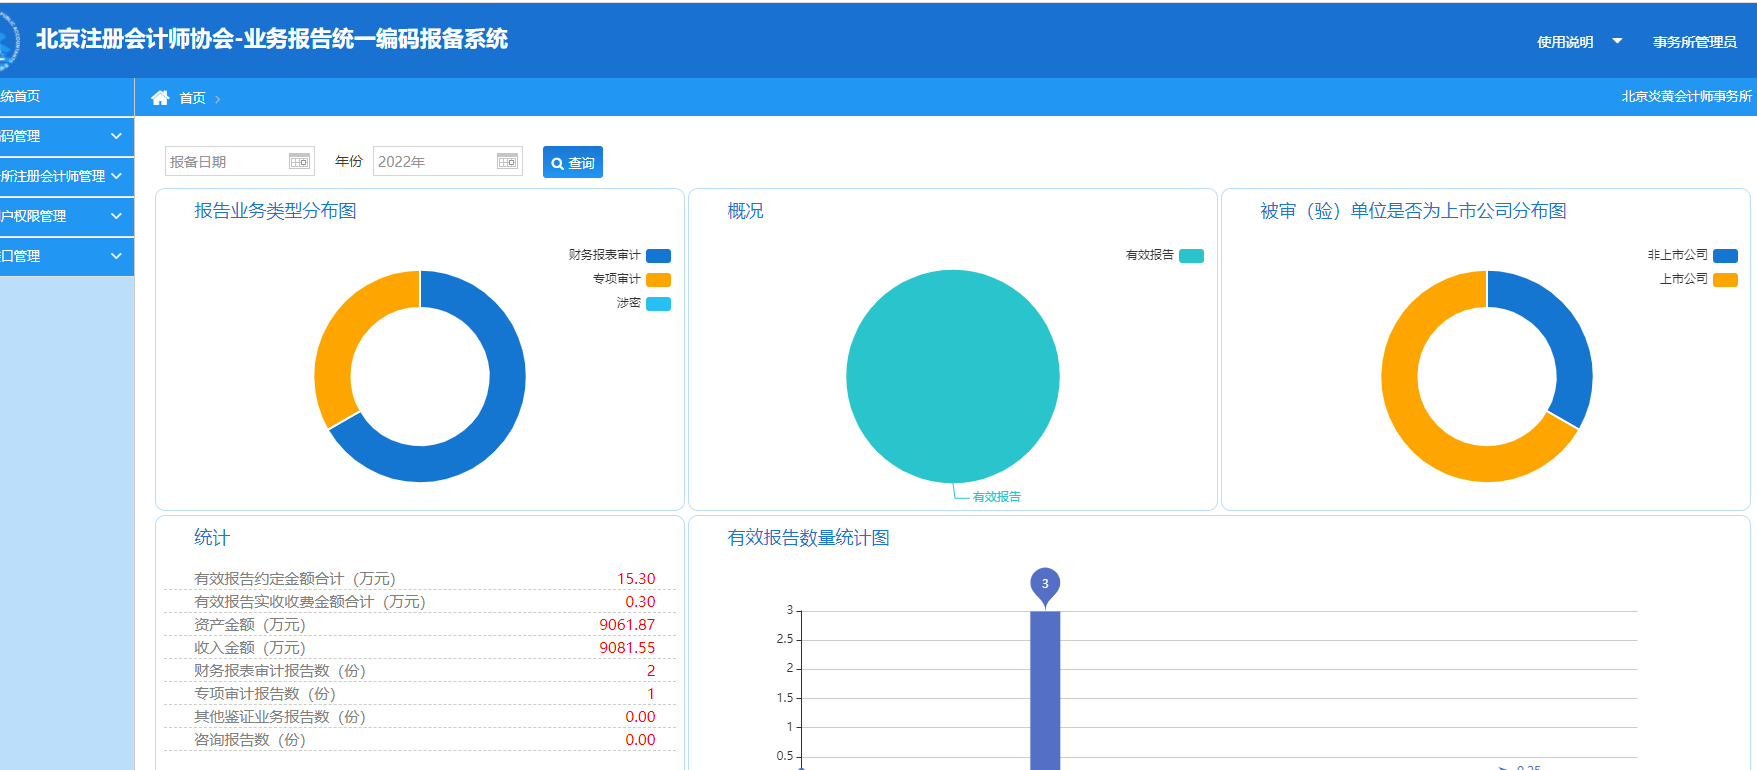Image resolution: width=1757 pixels, height=770 pixels.
Task: Open the 事务所管理员 user link
Action: coord(1694,42)
